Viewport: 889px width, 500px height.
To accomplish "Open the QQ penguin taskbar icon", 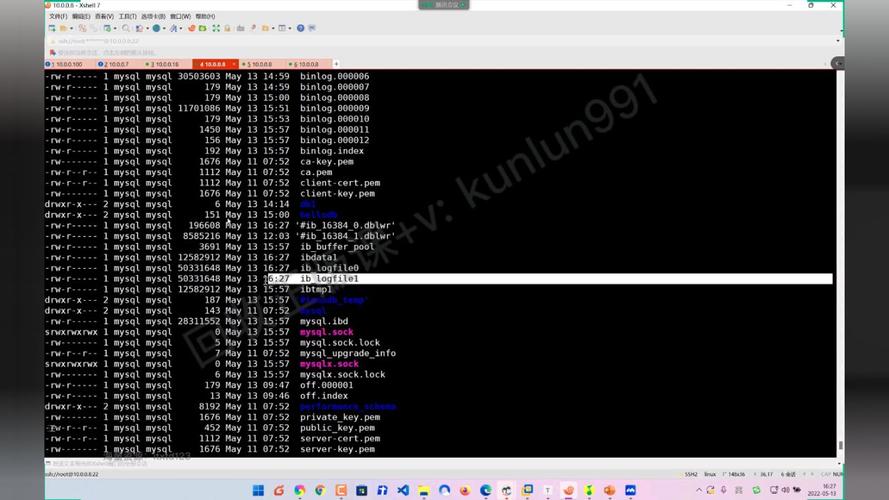I will [x=506, y=490].
